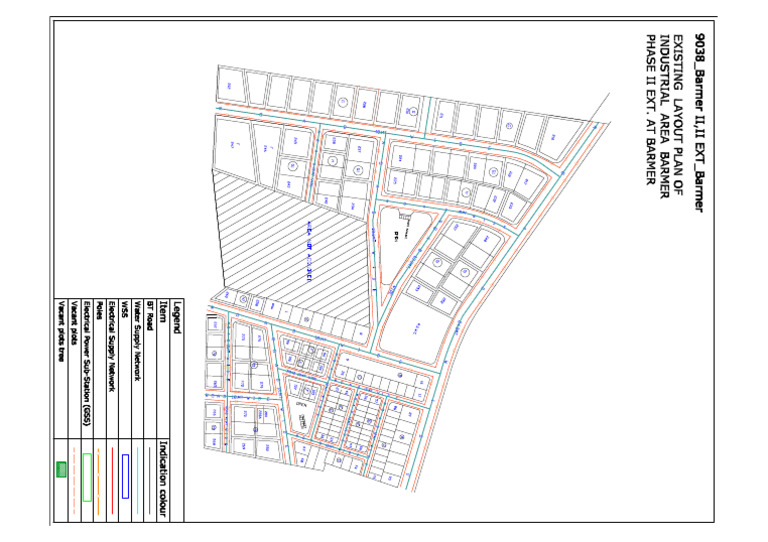768x542 pixels.
Task: Click the "PHASE II EXT. AT BARMER" heading line
Action: [650, 110]
